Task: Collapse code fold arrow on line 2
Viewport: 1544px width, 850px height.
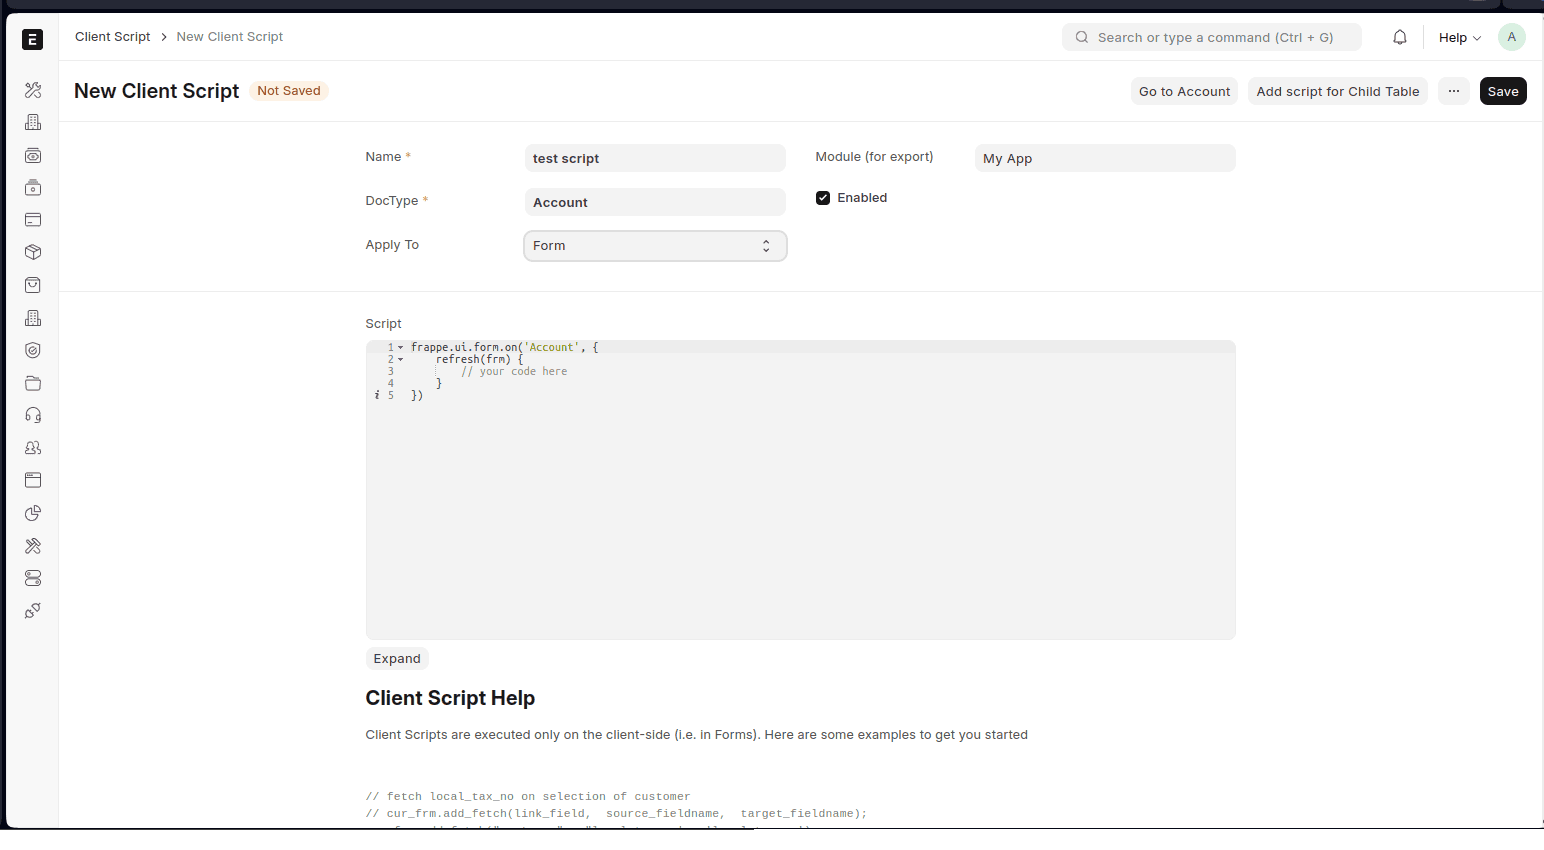Action: click(401, 359)
